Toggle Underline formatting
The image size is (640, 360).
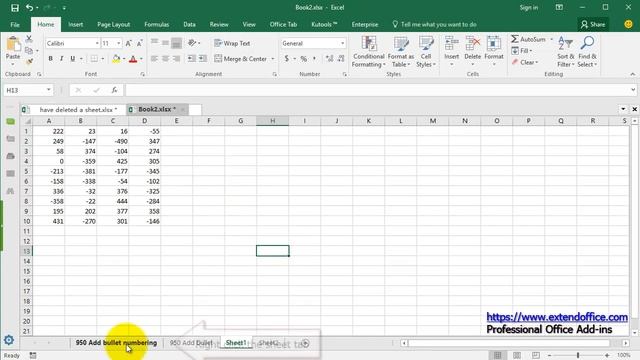73,59
